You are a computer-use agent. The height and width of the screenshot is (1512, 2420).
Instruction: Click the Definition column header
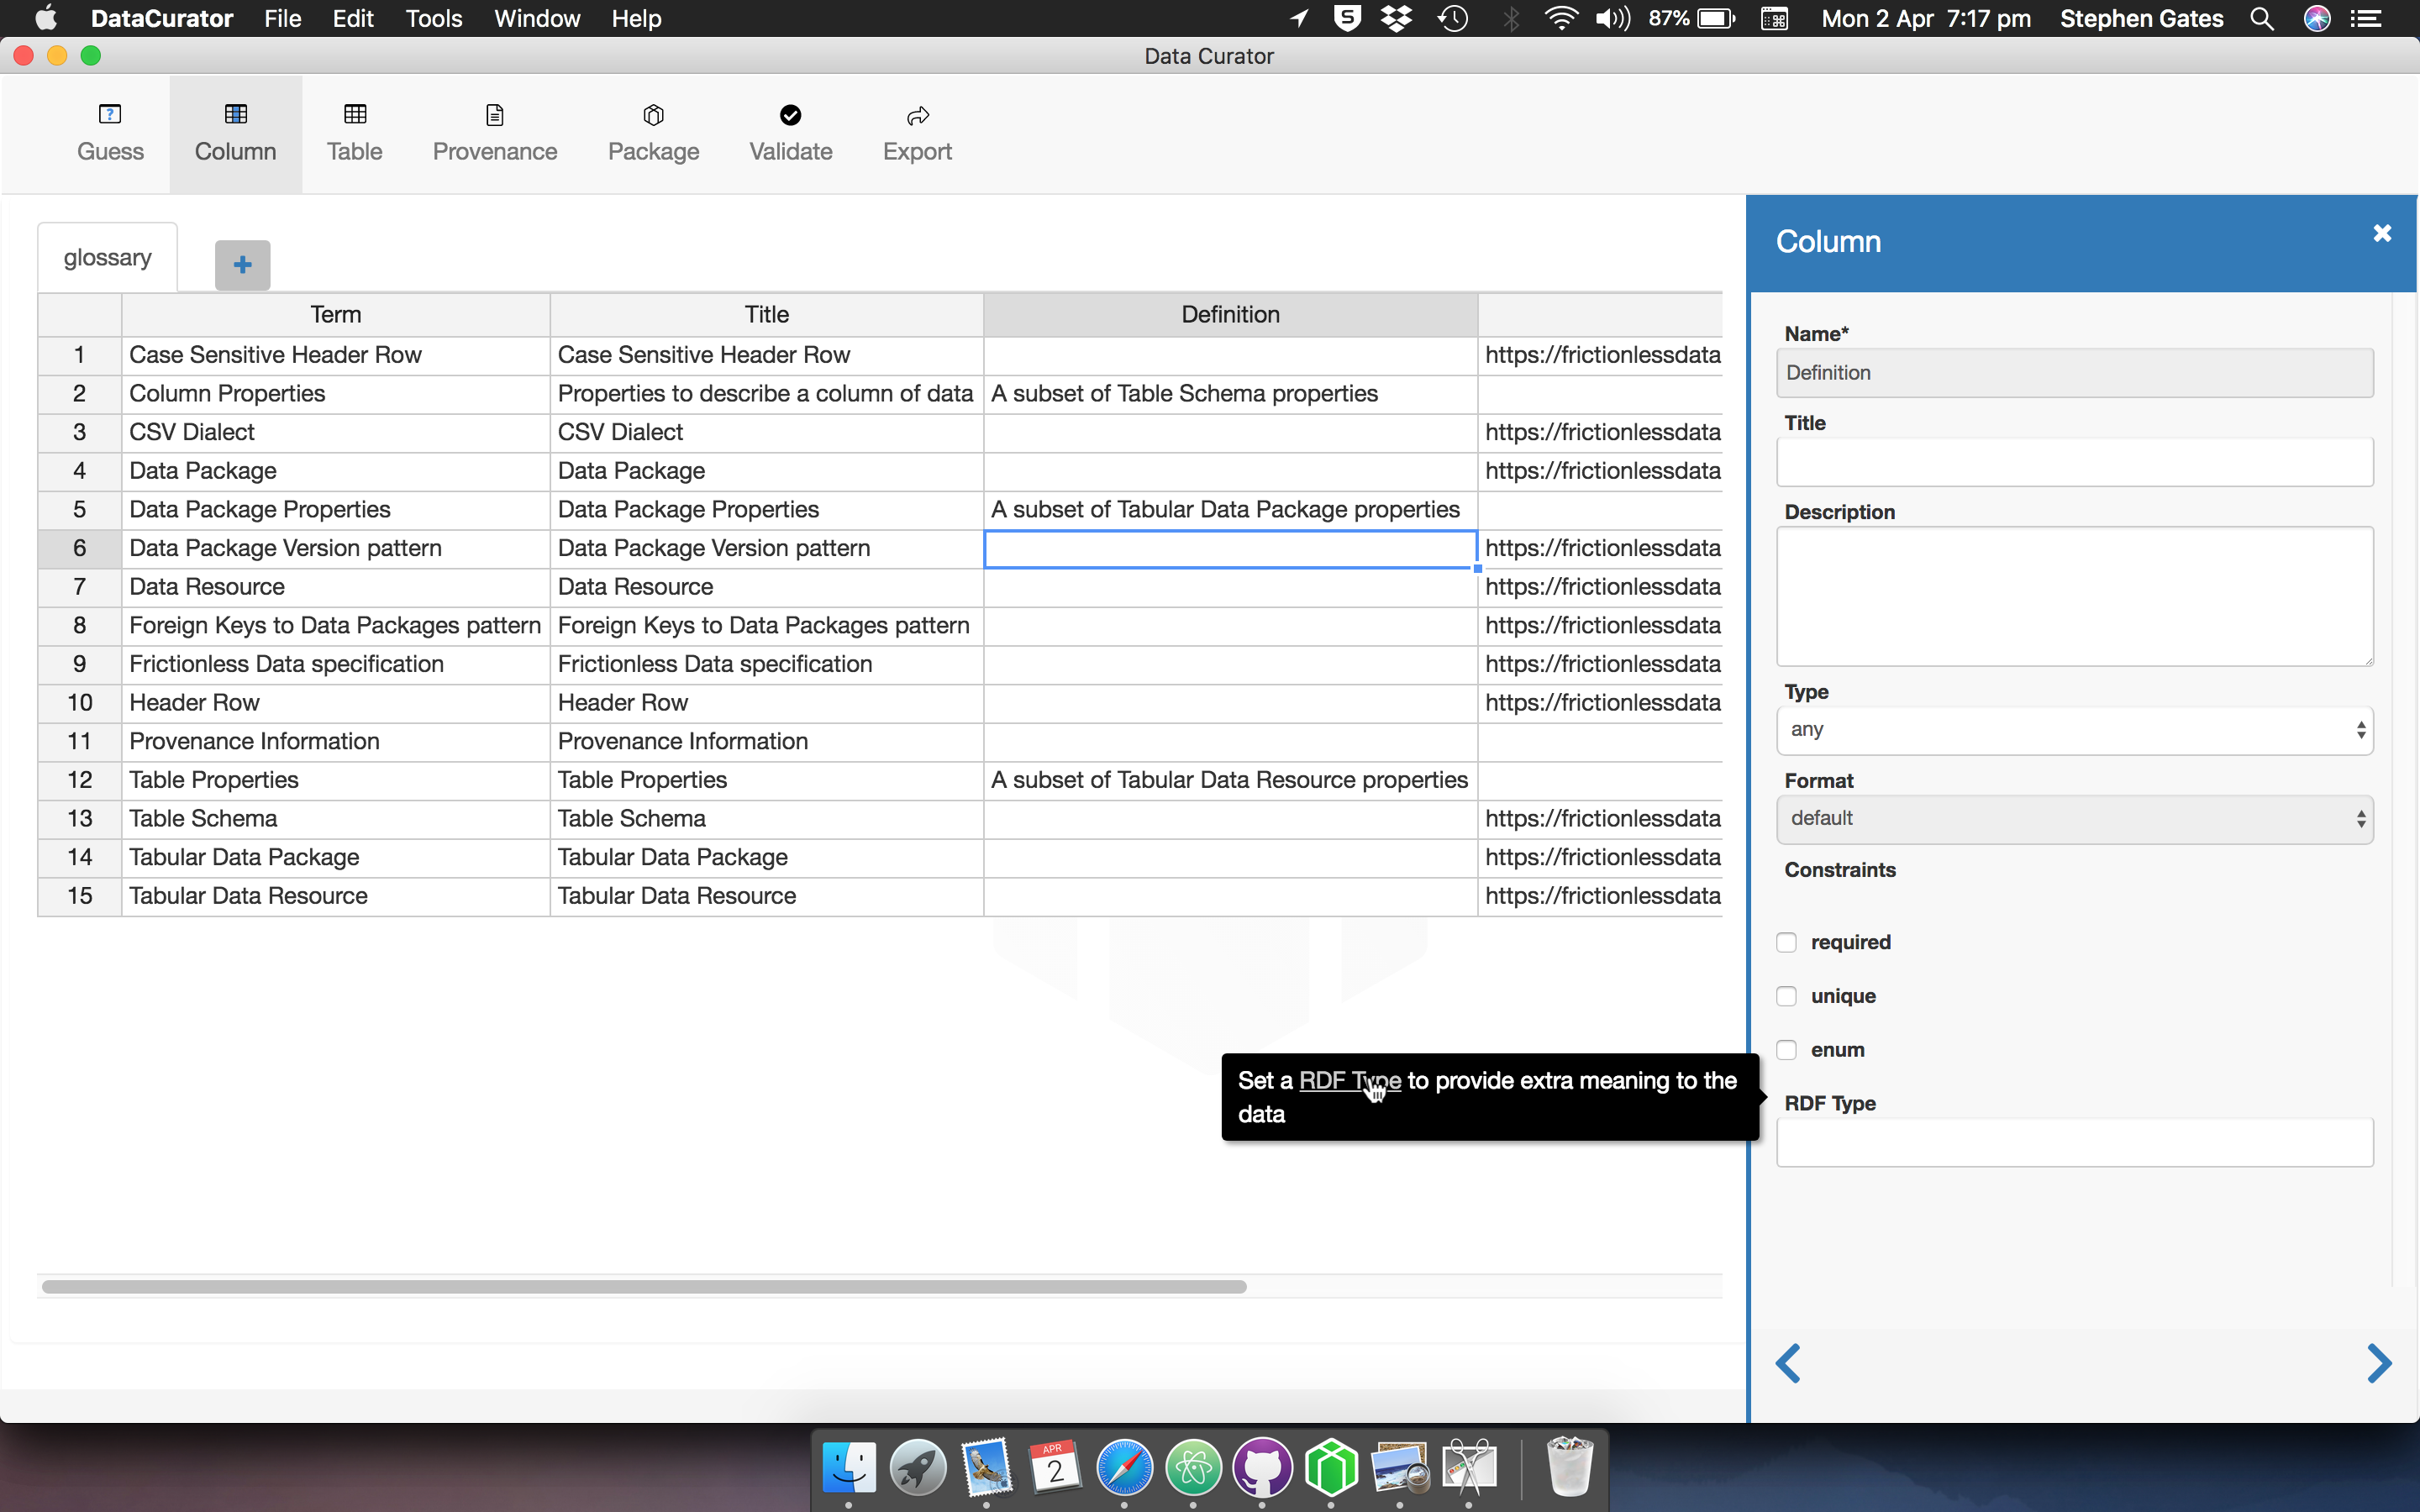[x=1230, y=315]
